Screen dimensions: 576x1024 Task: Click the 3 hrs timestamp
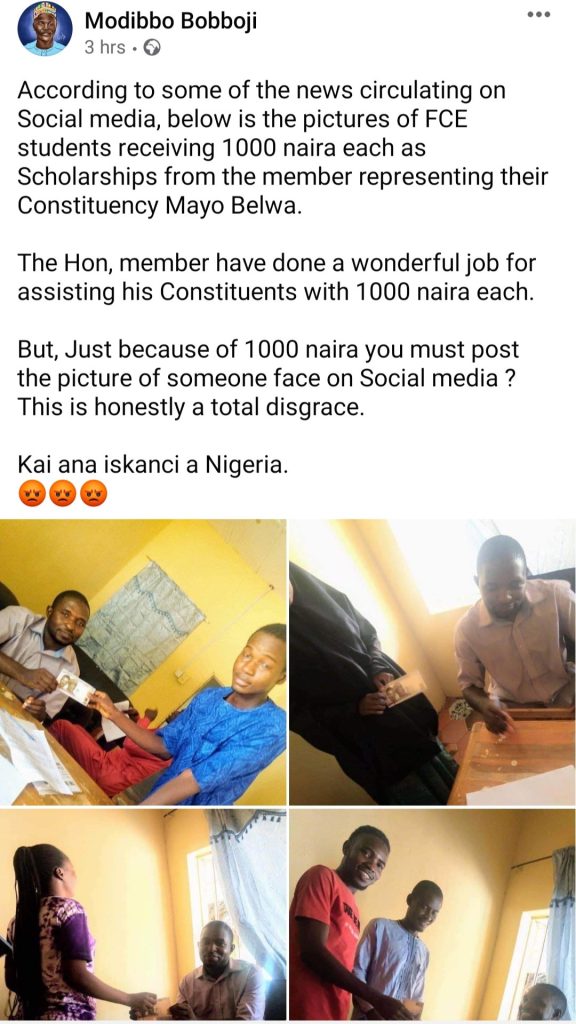[104, 48]
